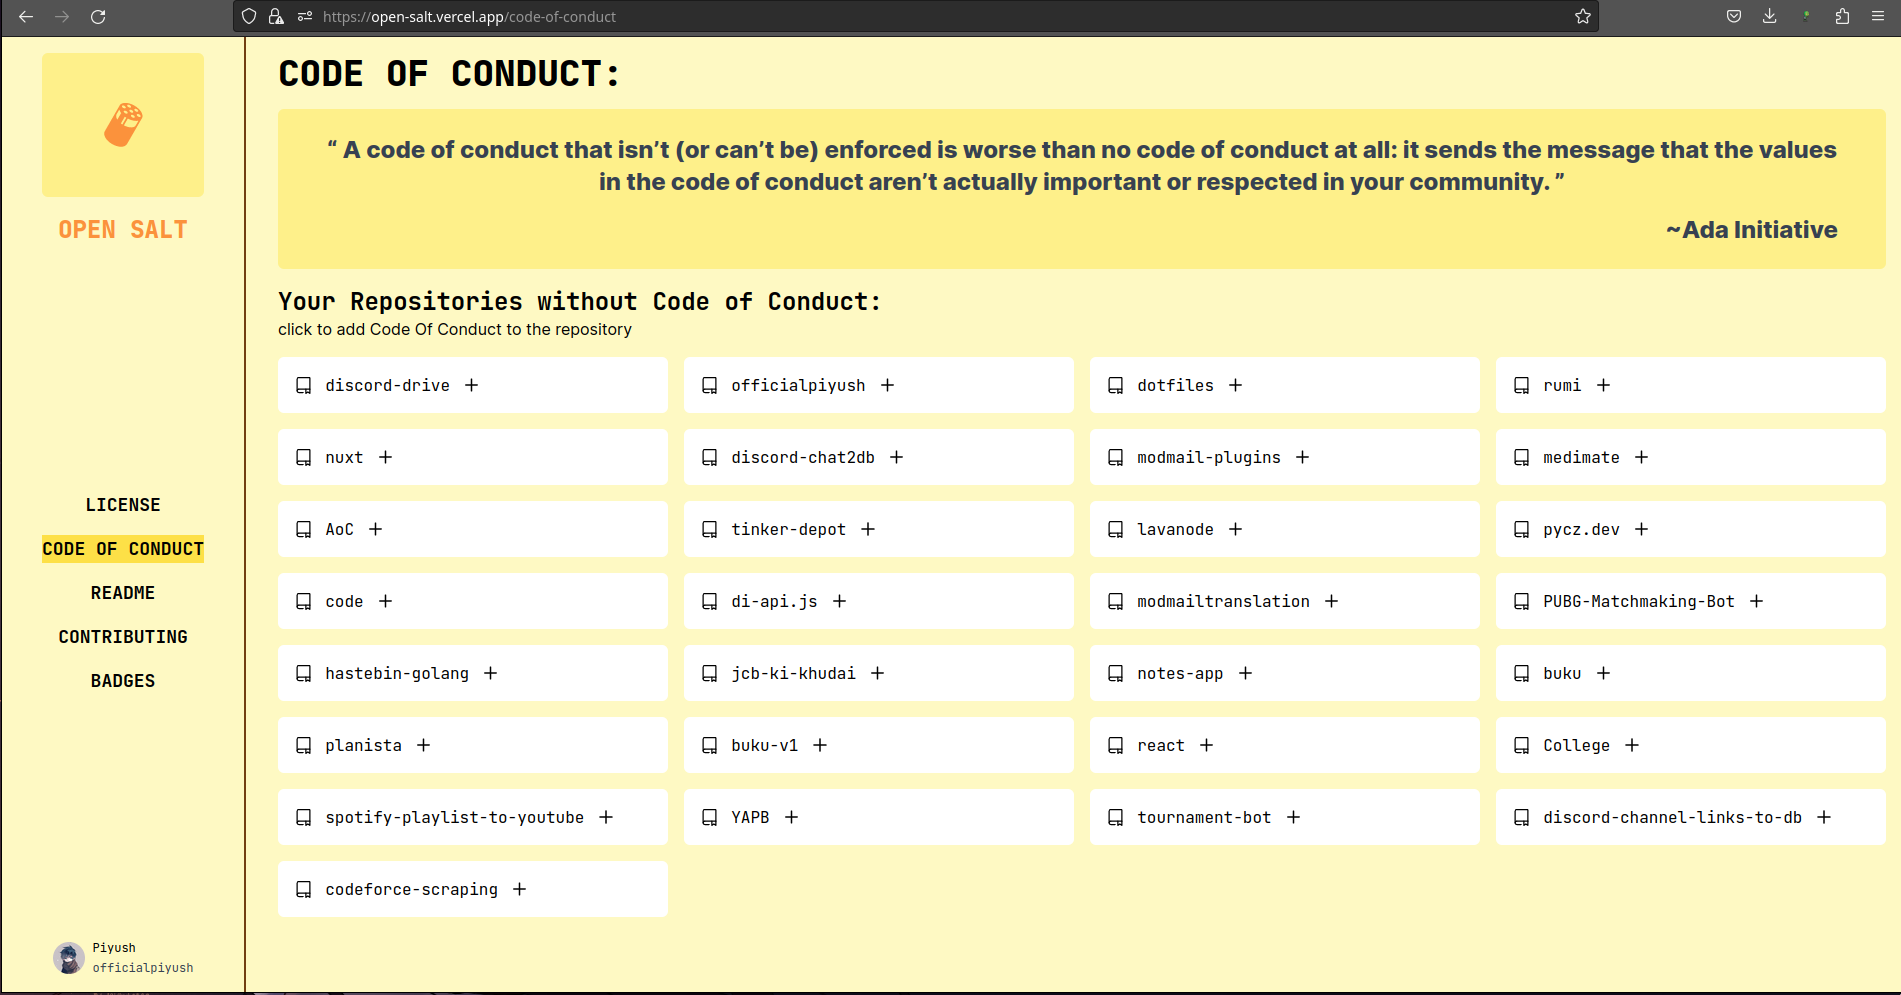Select the spotify-playlist-to-youtube repository card

point(472,817)
